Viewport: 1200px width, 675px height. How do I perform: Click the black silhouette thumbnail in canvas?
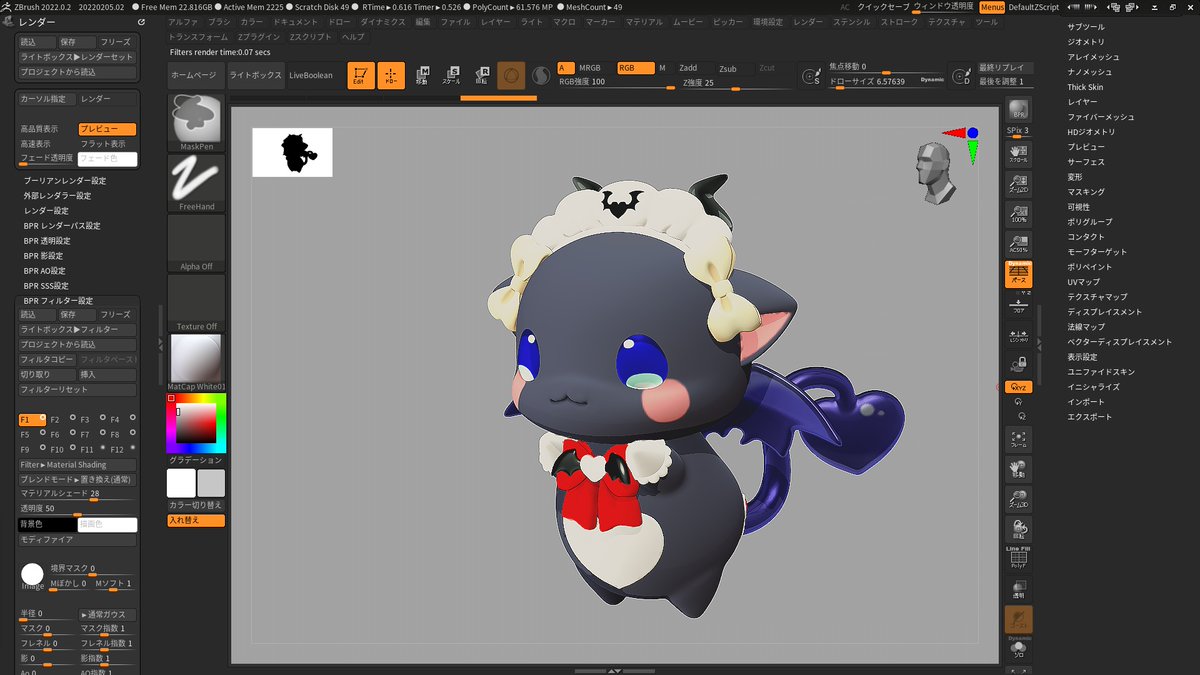click(x=292, y=152)
